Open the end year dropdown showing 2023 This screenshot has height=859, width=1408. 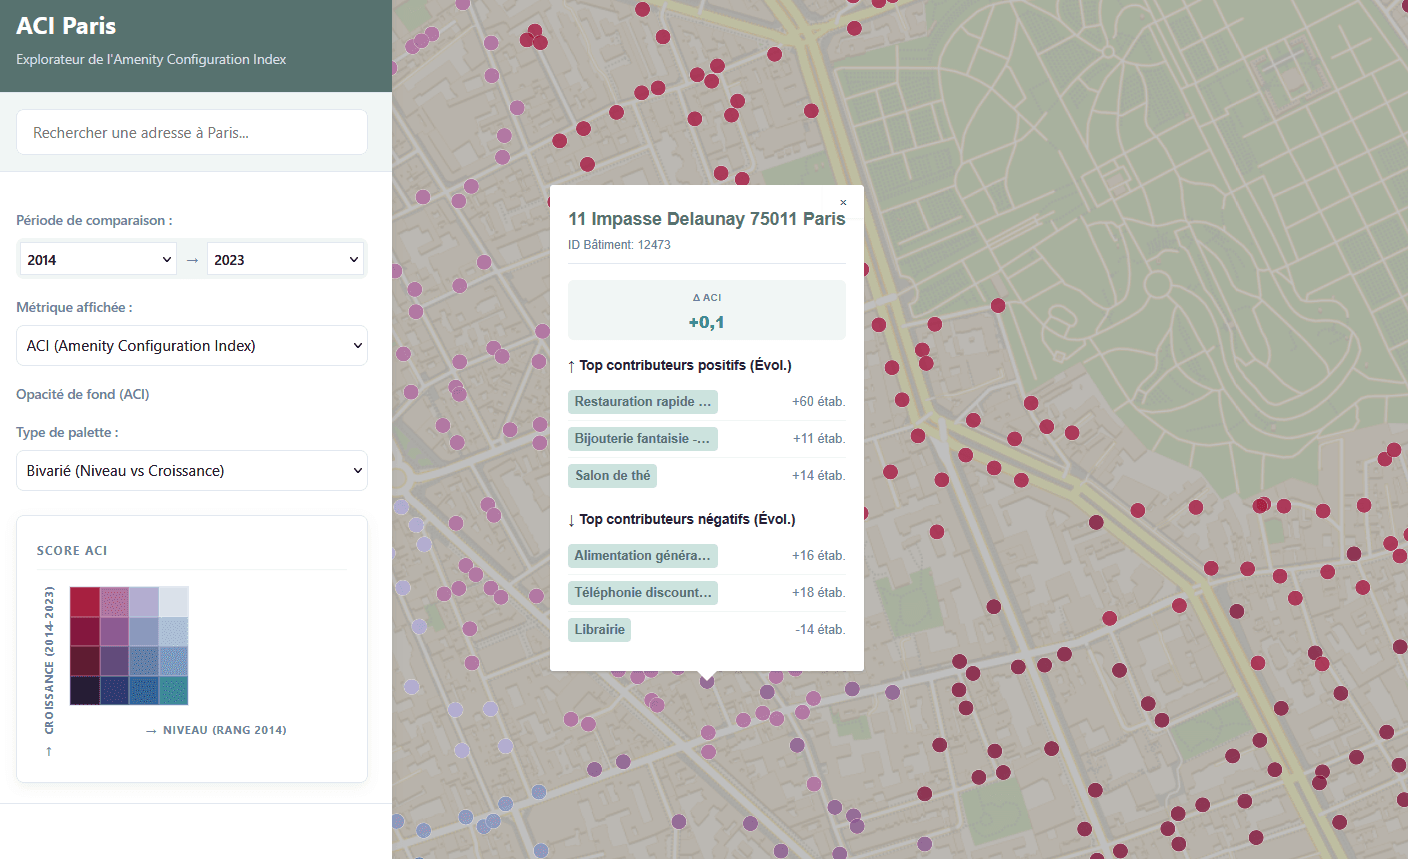[x=285, y=258]
